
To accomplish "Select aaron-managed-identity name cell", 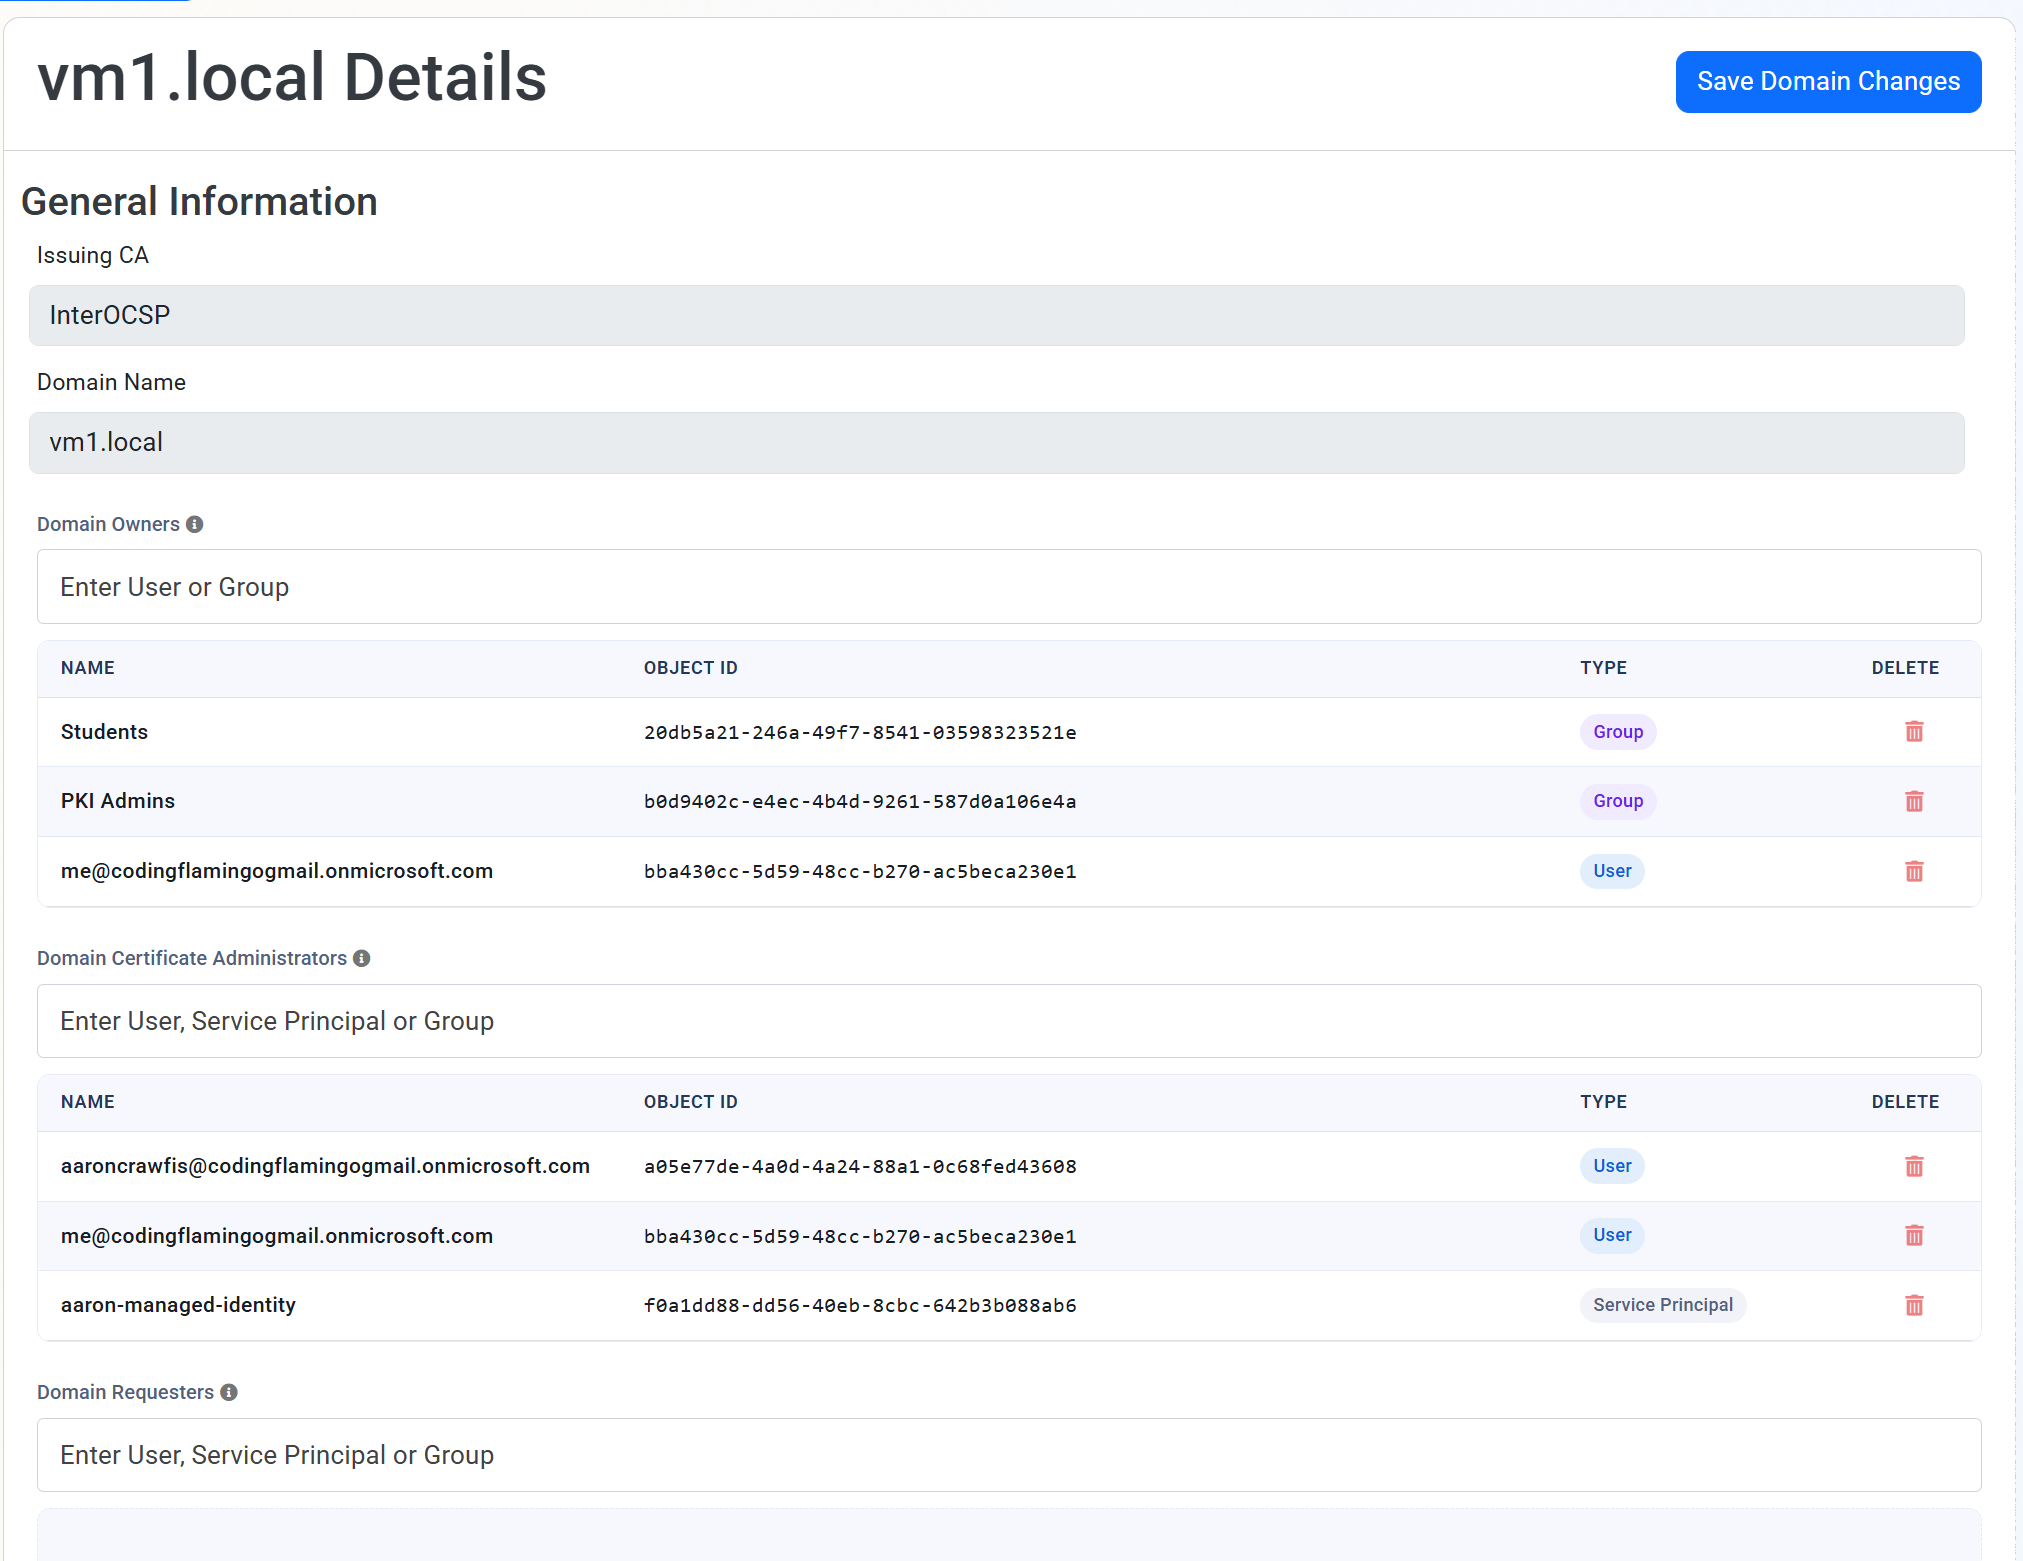I will (x=178, y=1305).
